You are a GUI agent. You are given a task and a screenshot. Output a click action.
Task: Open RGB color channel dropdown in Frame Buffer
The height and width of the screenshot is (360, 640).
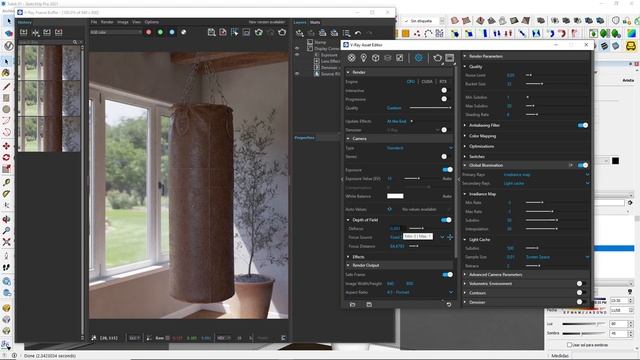(x=116, y=32)
